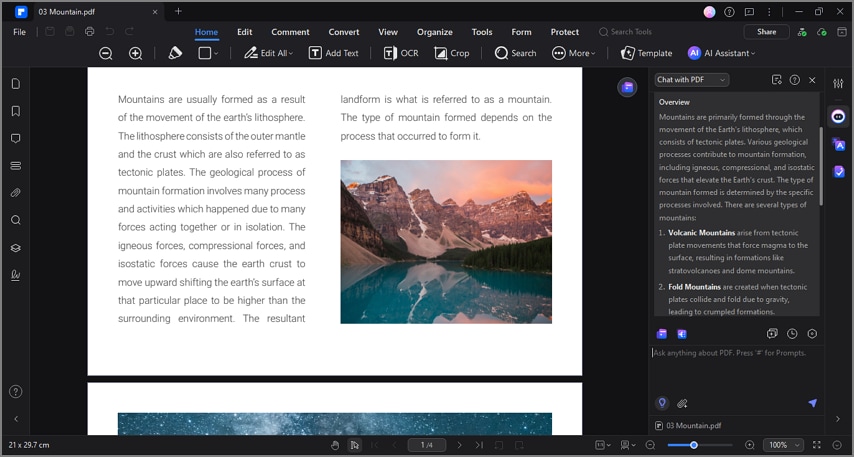Switch to the Protect tab
The image size is (854, 457).
pyautogui.click(x=565, y=32)
